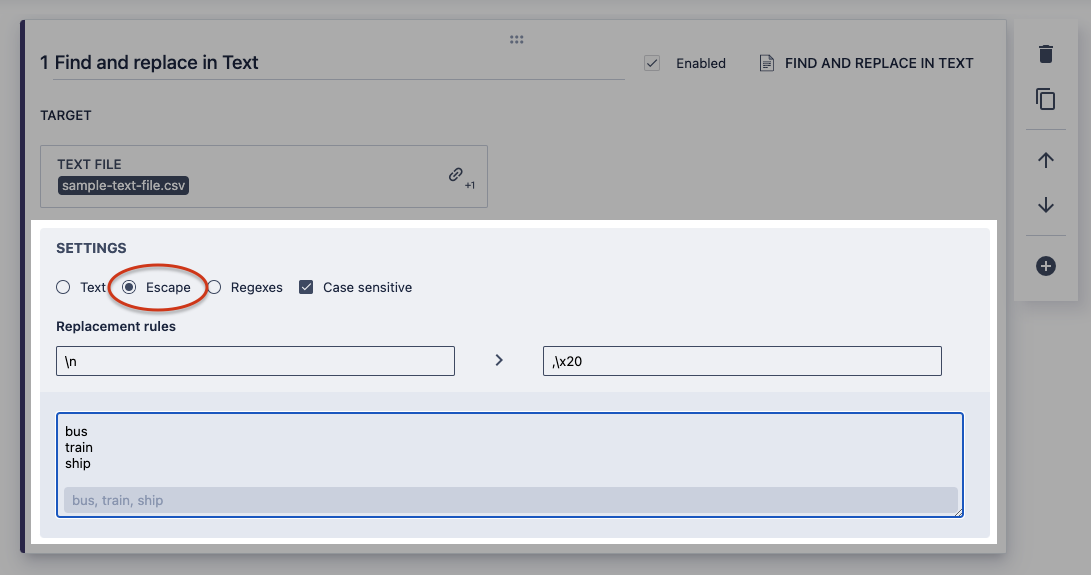This screenshot has width=1091, height=575.
Task: Click the link icon in Text File box
Action: (x=456, y=175)
